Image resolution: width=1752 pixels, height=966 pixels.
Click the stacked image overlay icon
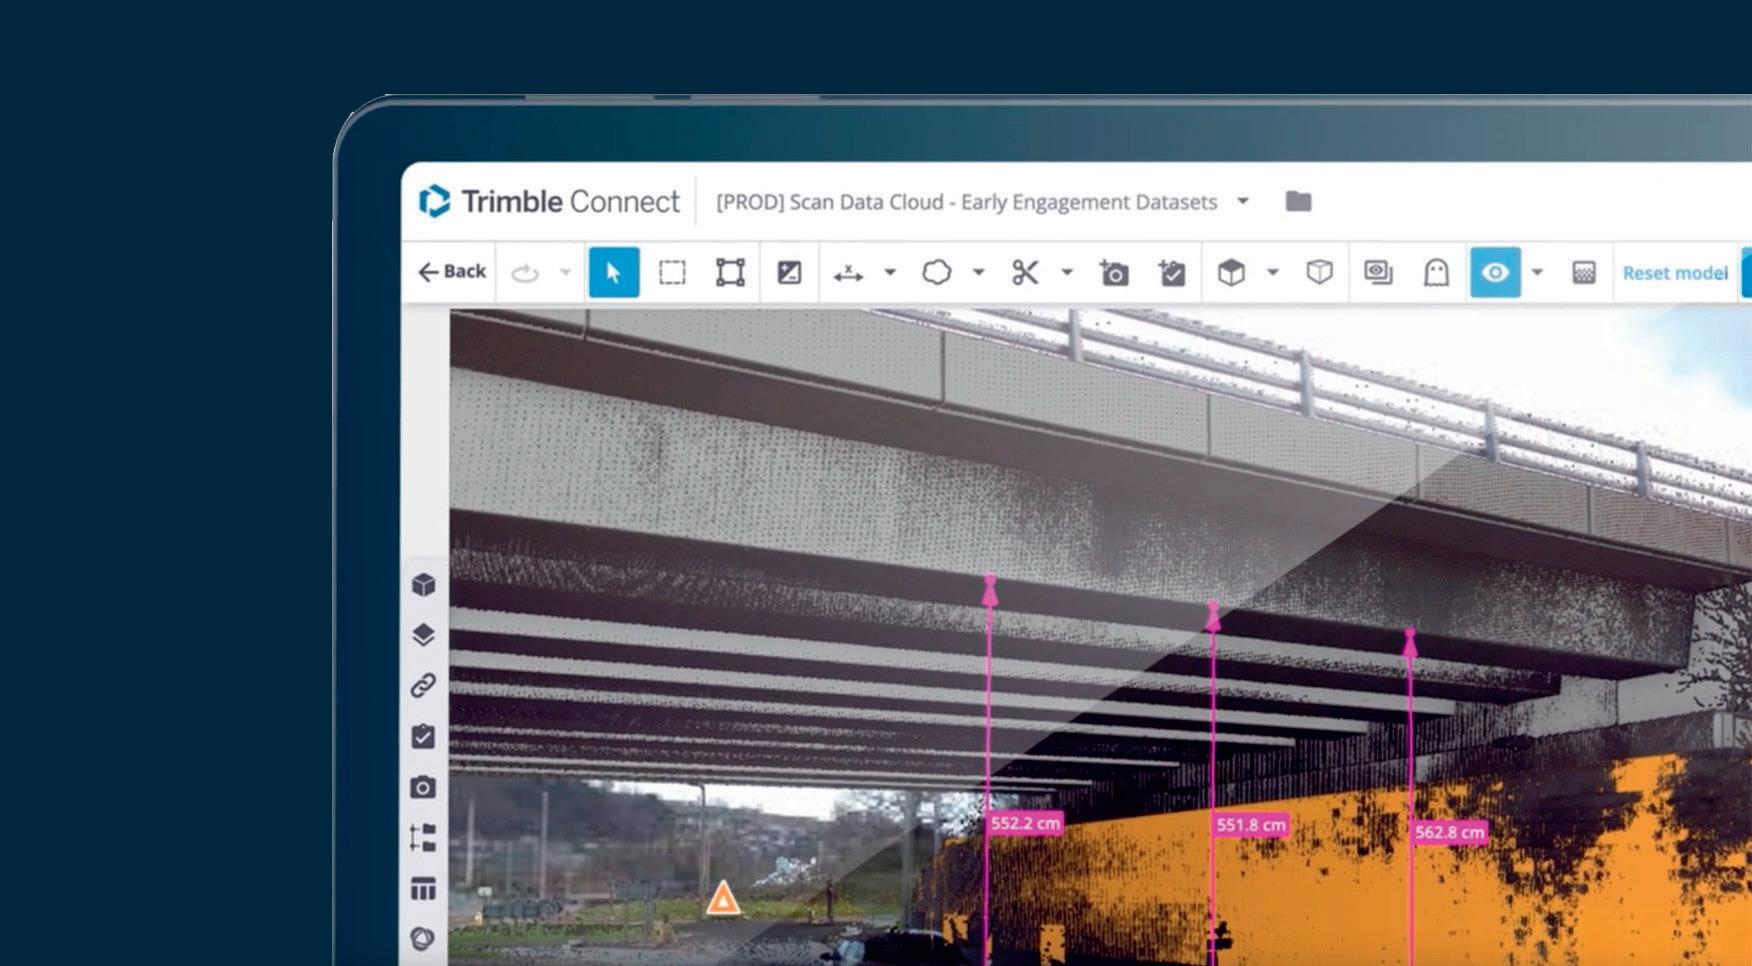[x=1378, y=272]
